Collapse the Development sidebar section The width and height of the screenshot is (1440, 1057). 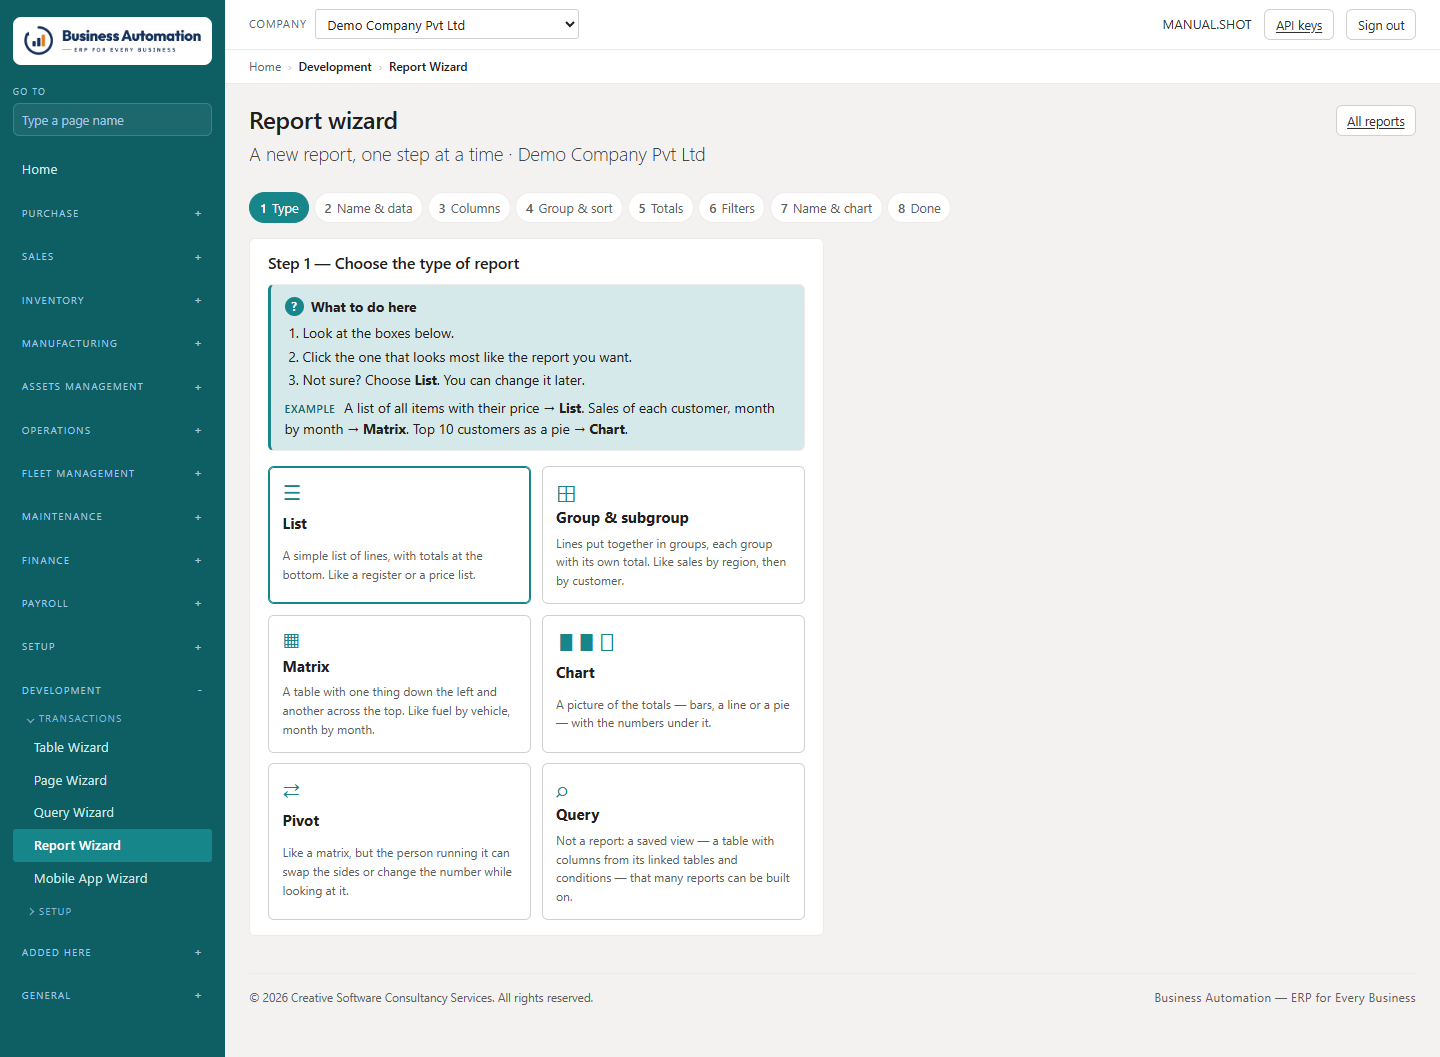[x=112, y=691]
